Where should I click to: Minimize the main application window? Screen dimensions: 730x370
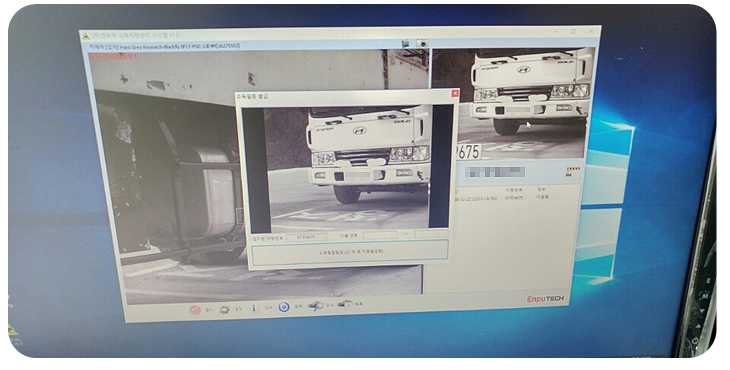coord(555,32)
